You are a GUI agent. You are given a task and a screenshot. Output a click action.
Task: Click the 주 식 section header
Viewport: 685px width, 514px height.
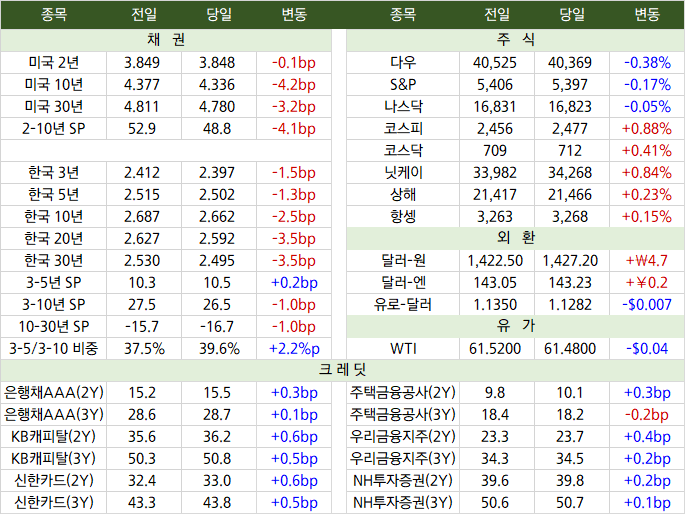pos(515,40)
